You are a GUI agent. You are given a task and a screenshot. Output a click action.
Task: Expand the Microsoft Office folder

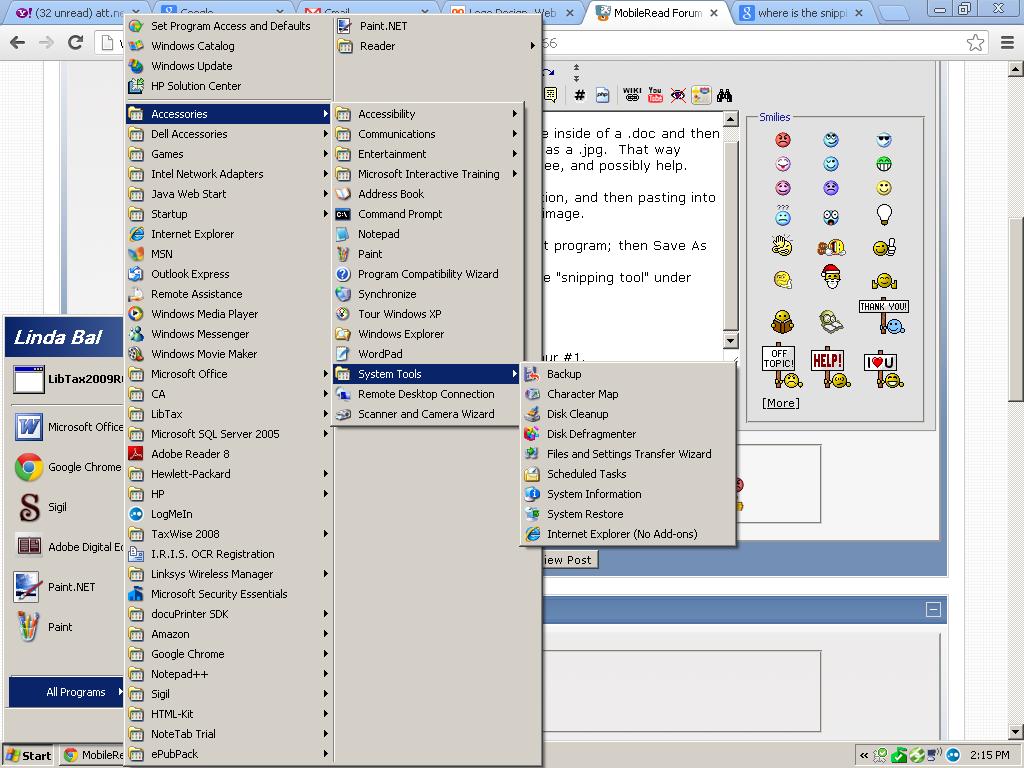coord(229,374)
